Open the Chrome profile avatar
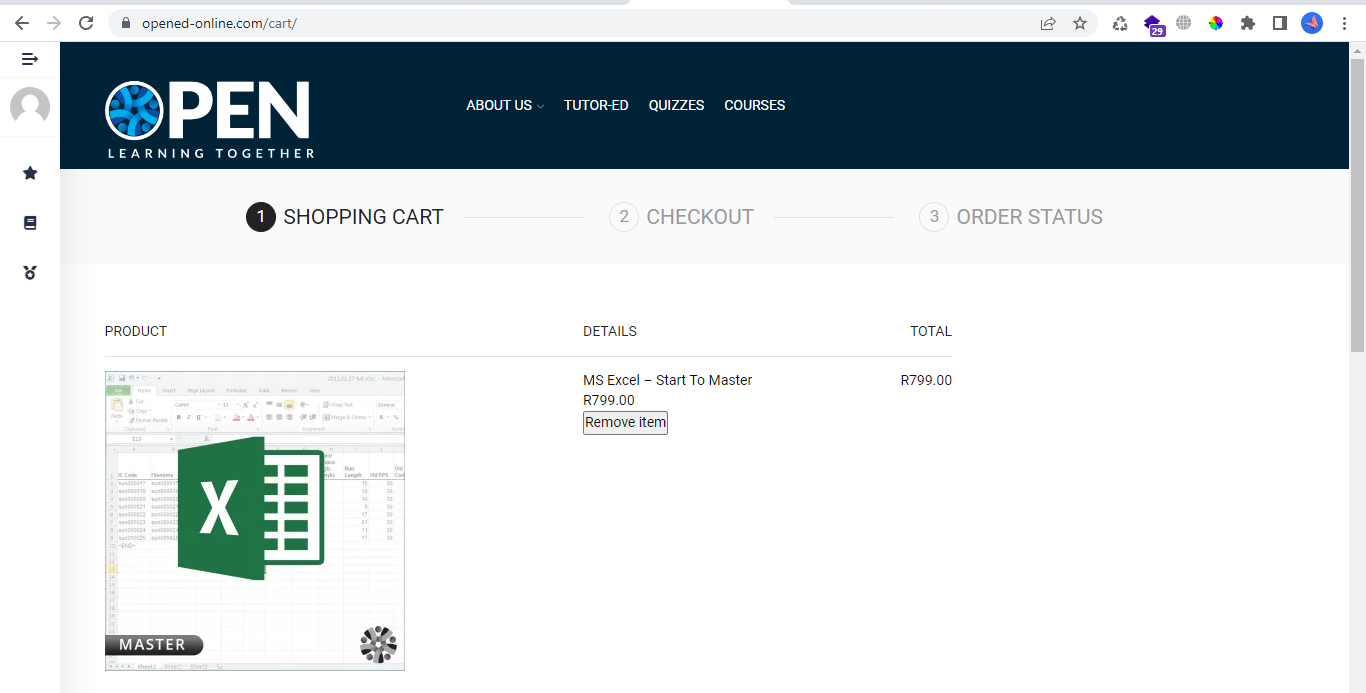 point(1312,23)
